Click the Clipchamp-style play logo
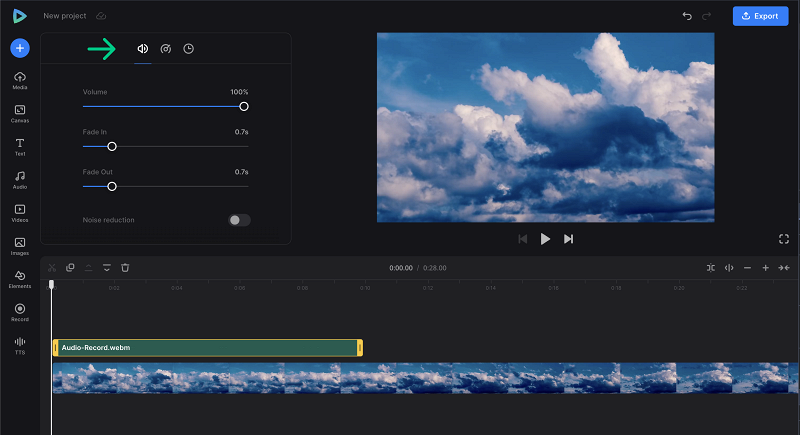 (19, 16)
